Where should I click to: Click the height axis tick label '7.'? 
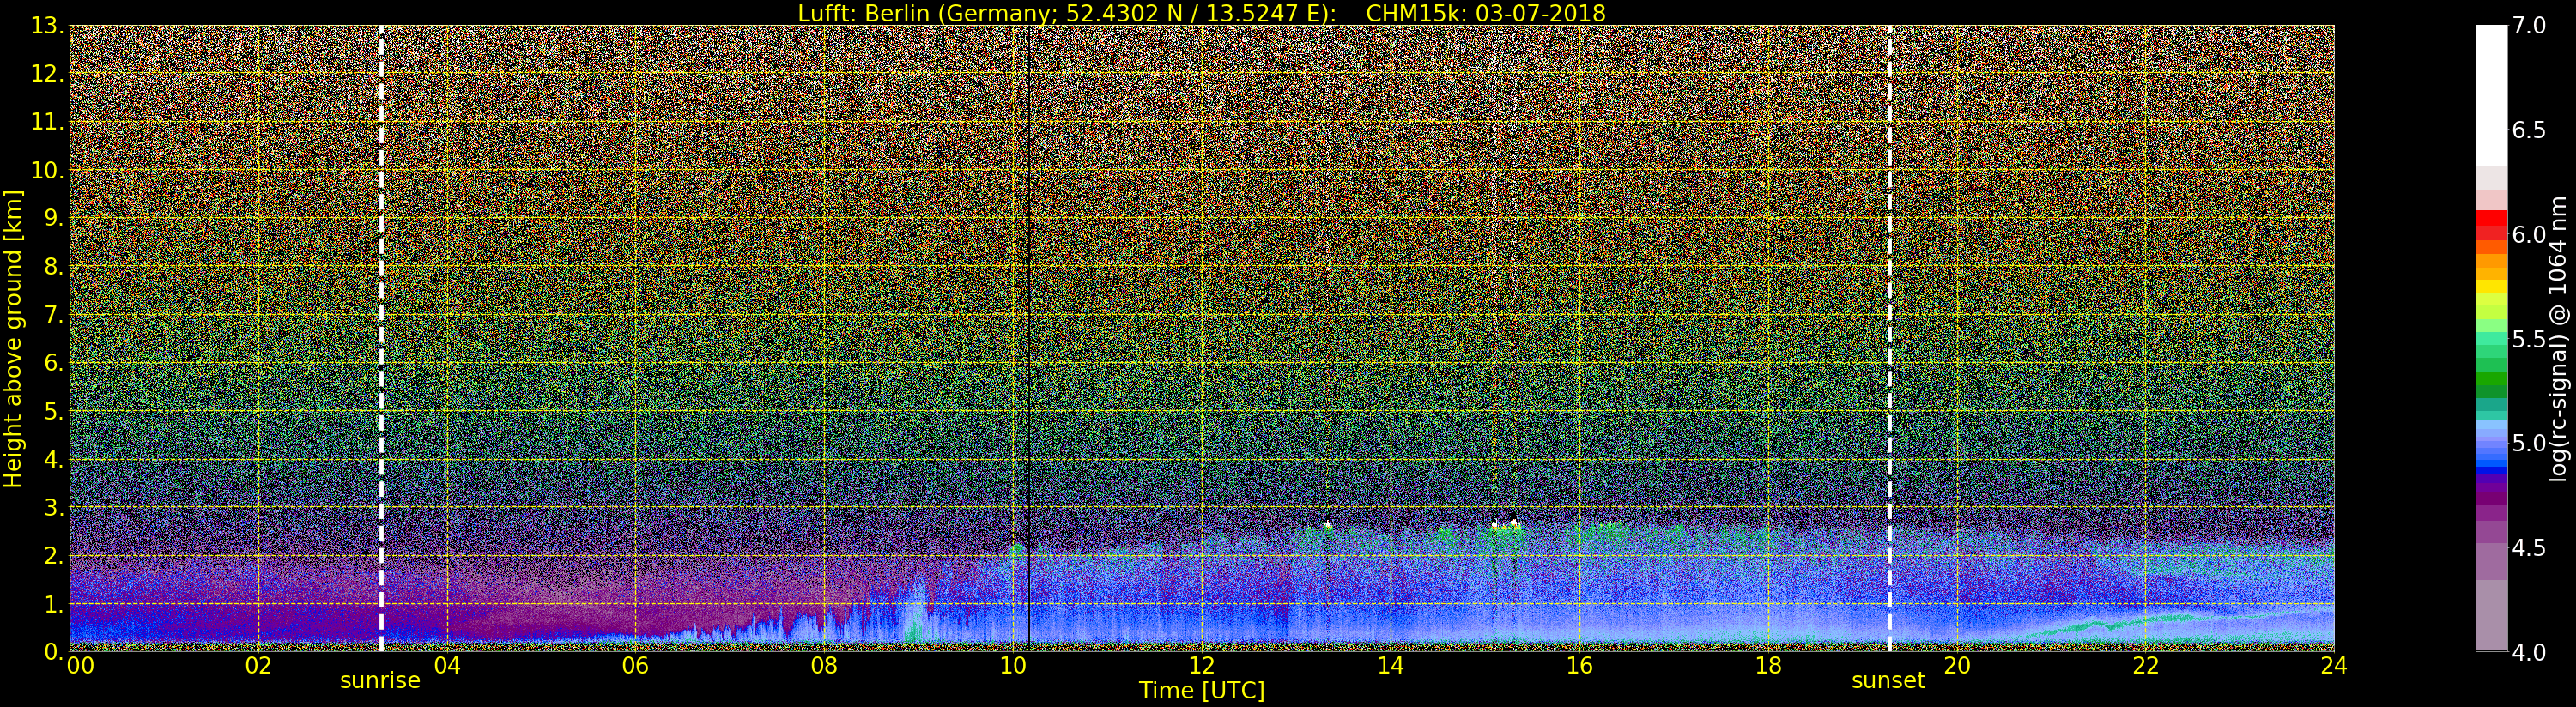[x=54, y=315]
